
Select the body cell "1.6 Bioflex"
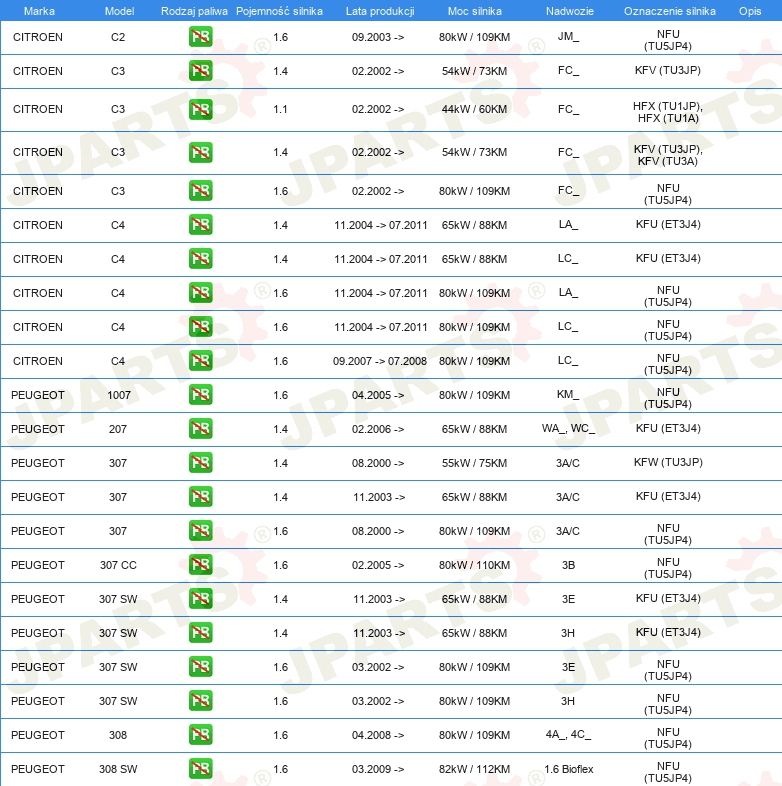(568, 769)
